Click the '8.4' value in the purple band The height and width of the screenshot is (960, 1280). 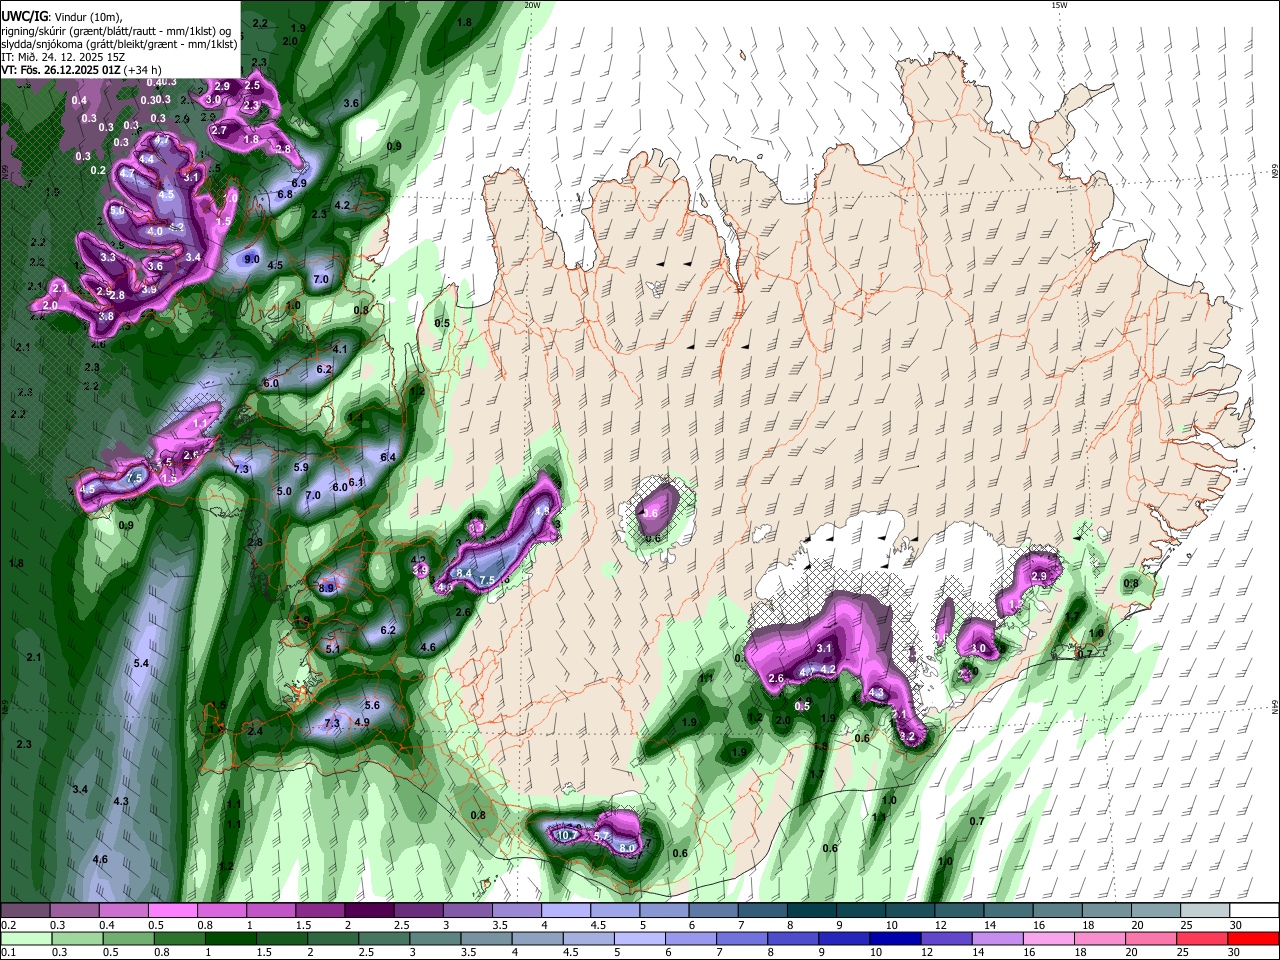[x=464, y=573]
